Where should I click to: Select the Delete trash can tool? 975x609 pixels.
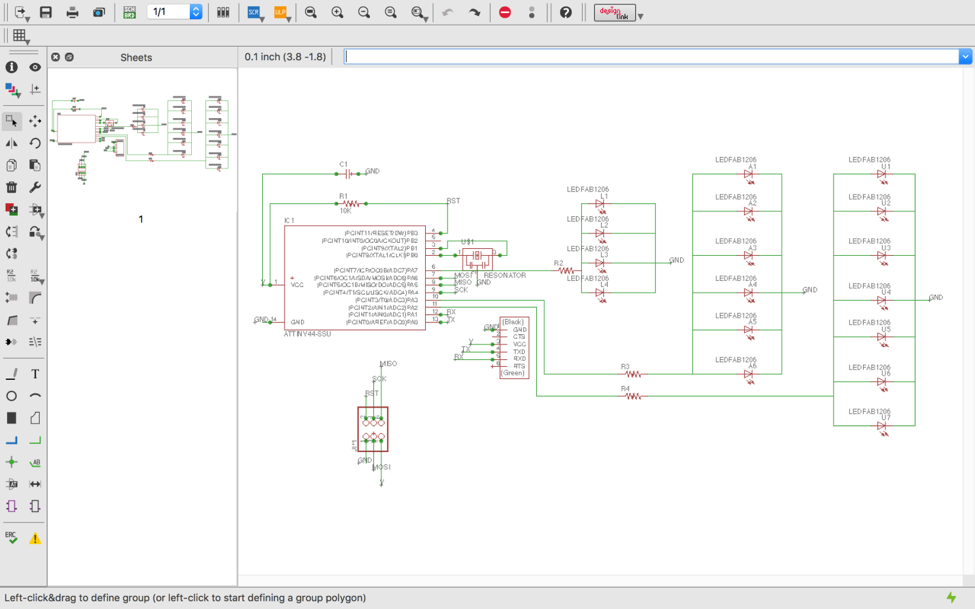pyautogui.click(x=12, y=187)
